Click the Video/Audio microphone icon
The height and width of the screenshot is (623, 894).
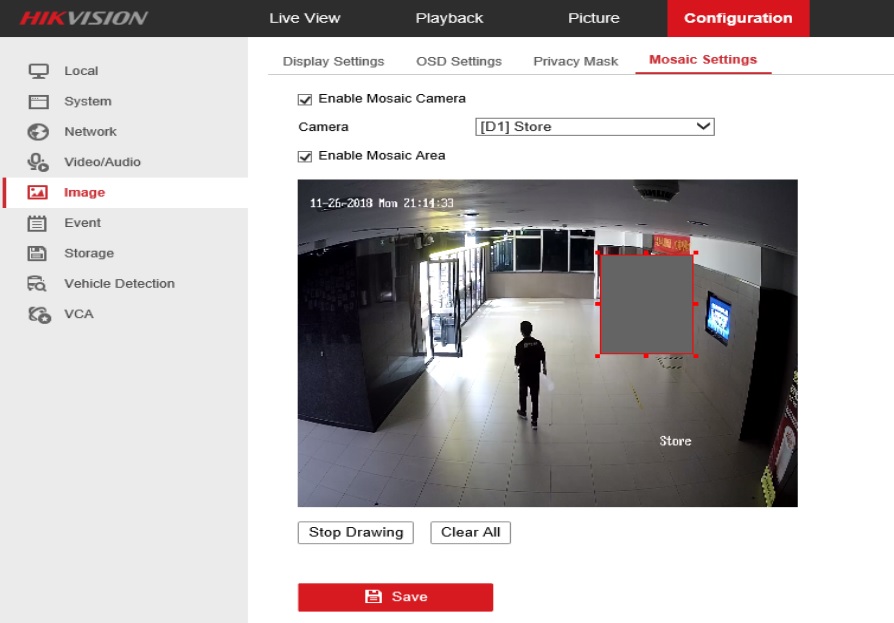pyautogui.click(x=38, y=162)
